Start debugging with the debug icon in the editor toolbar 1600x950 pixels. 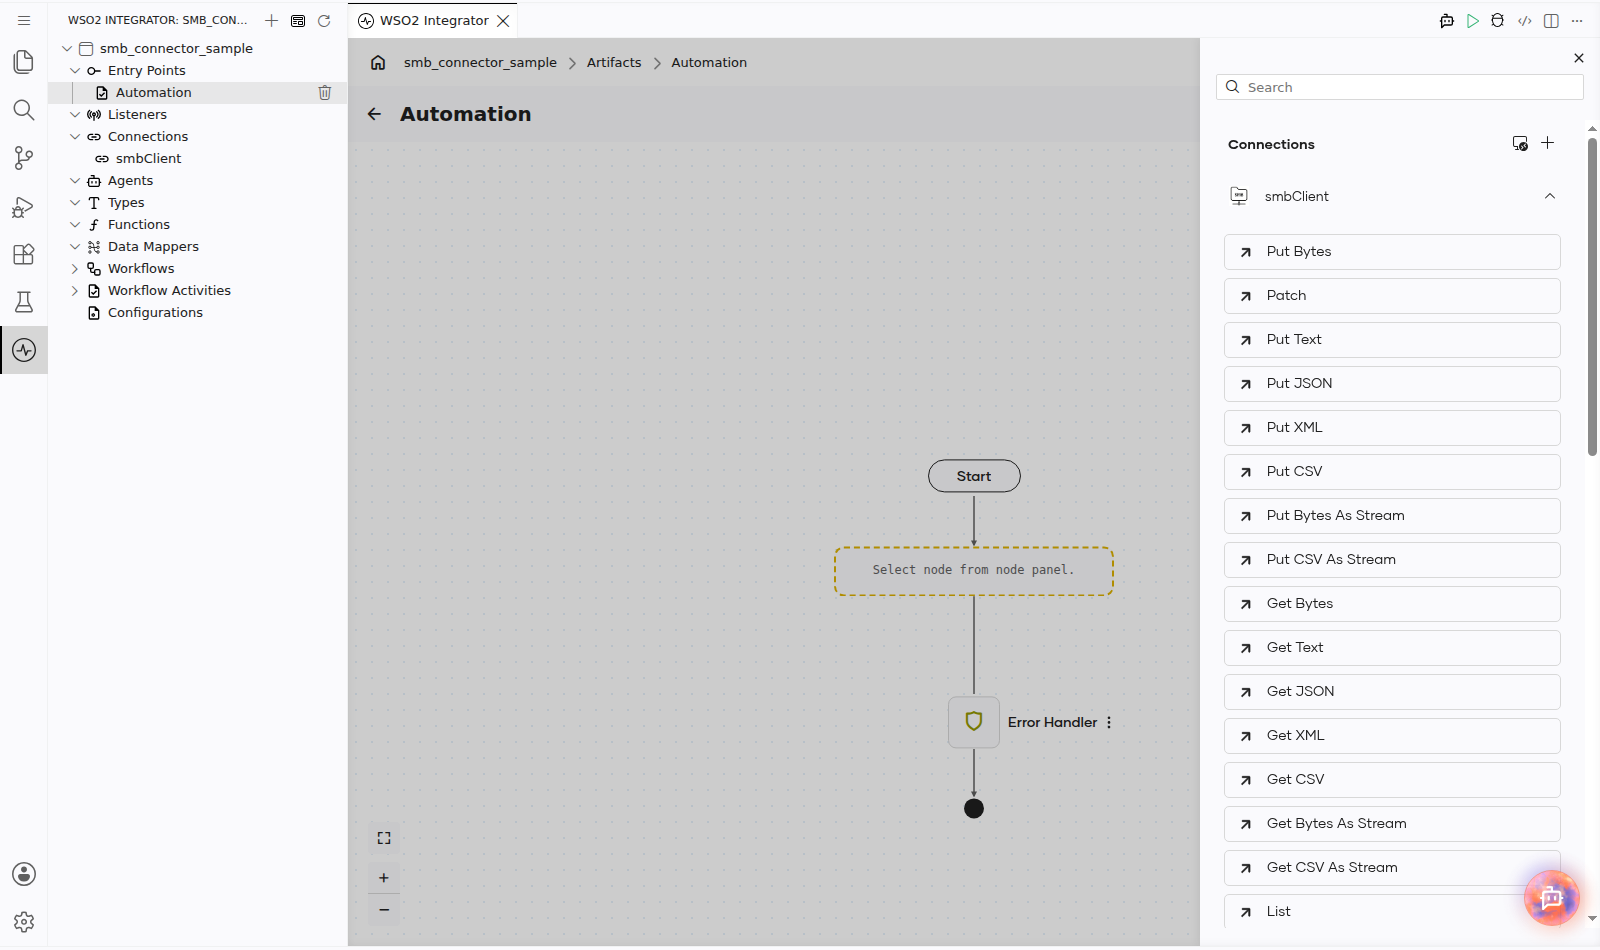click(x=1497, y=20)
